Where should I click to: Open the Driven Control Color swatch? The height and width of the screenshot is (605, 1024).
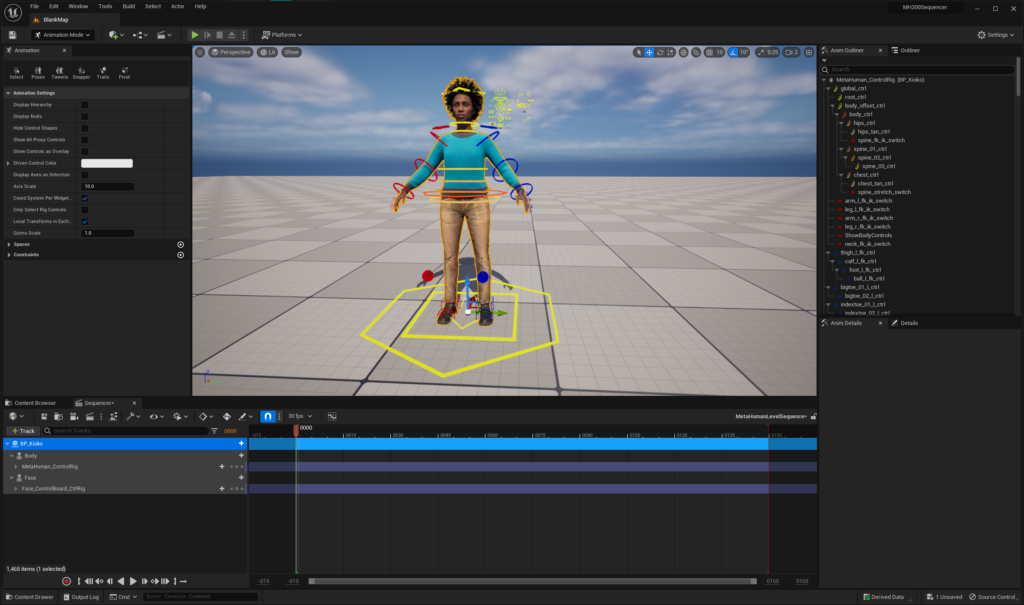[107, 163]
